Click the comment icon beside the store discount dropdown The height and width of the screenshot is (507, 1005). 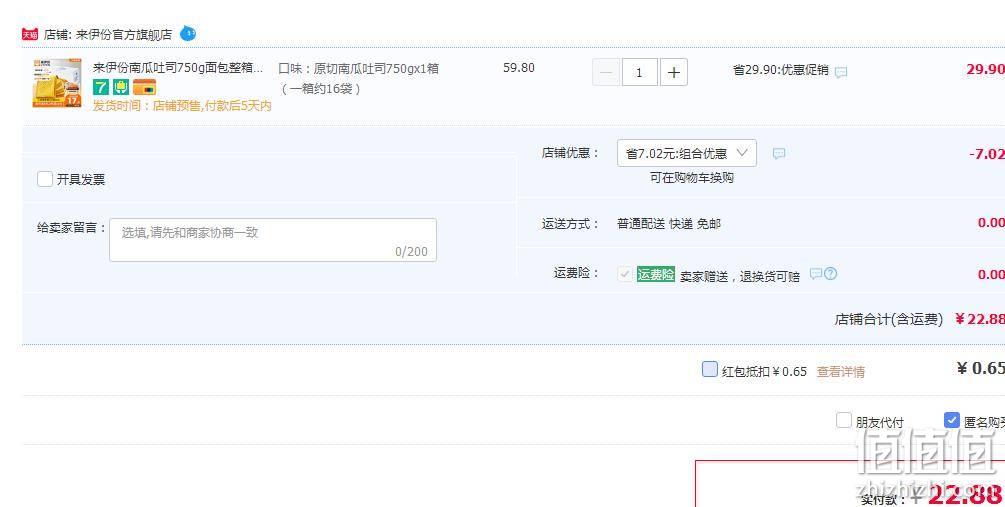(779, 153)
